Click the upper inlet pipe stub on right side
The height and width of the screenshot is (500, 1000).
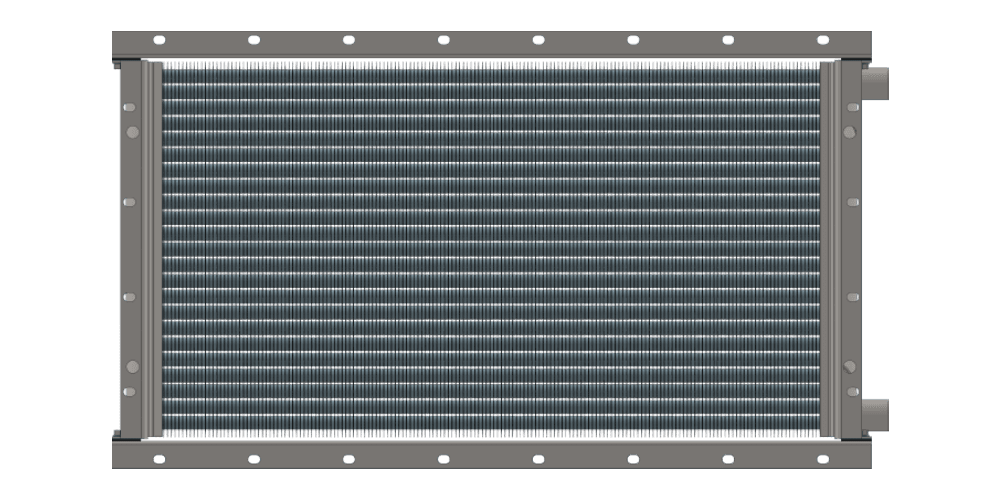[874, 84]
